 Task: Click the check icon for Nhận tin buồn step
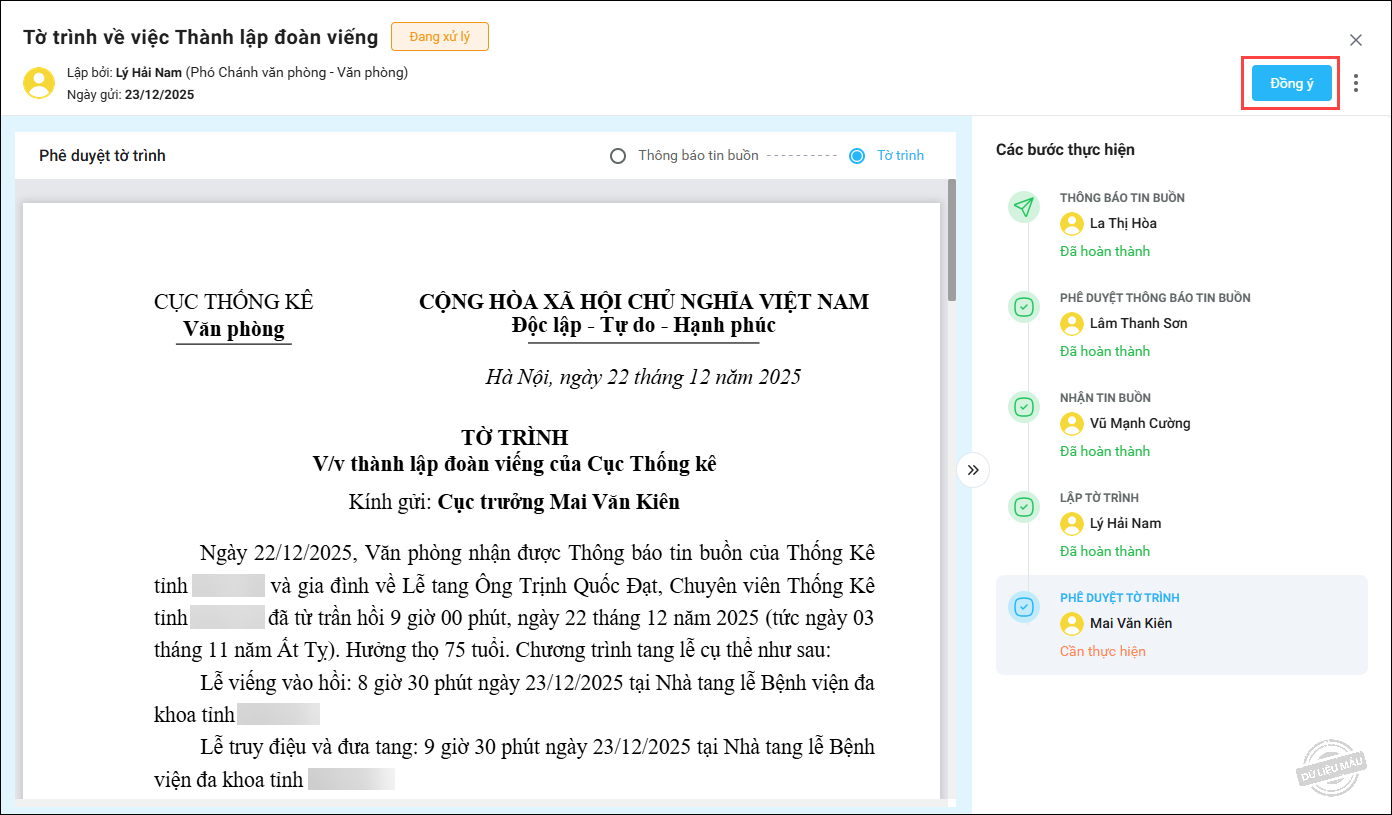1023,407
